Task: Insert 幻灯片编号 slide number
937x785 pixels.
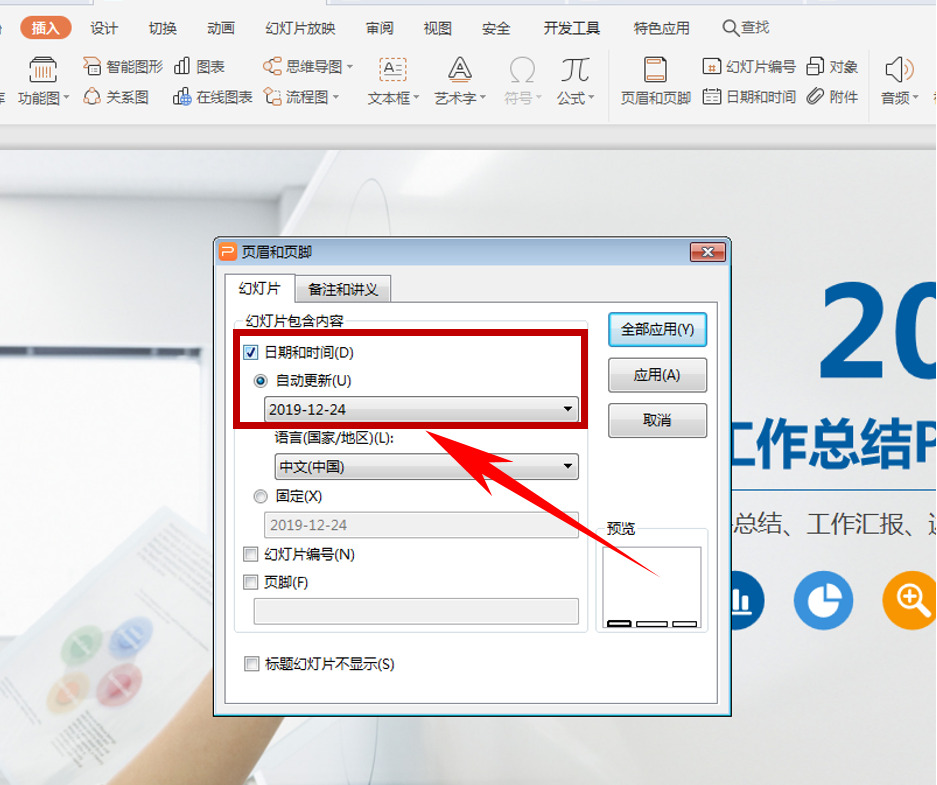Action: [x=749, y=66]
